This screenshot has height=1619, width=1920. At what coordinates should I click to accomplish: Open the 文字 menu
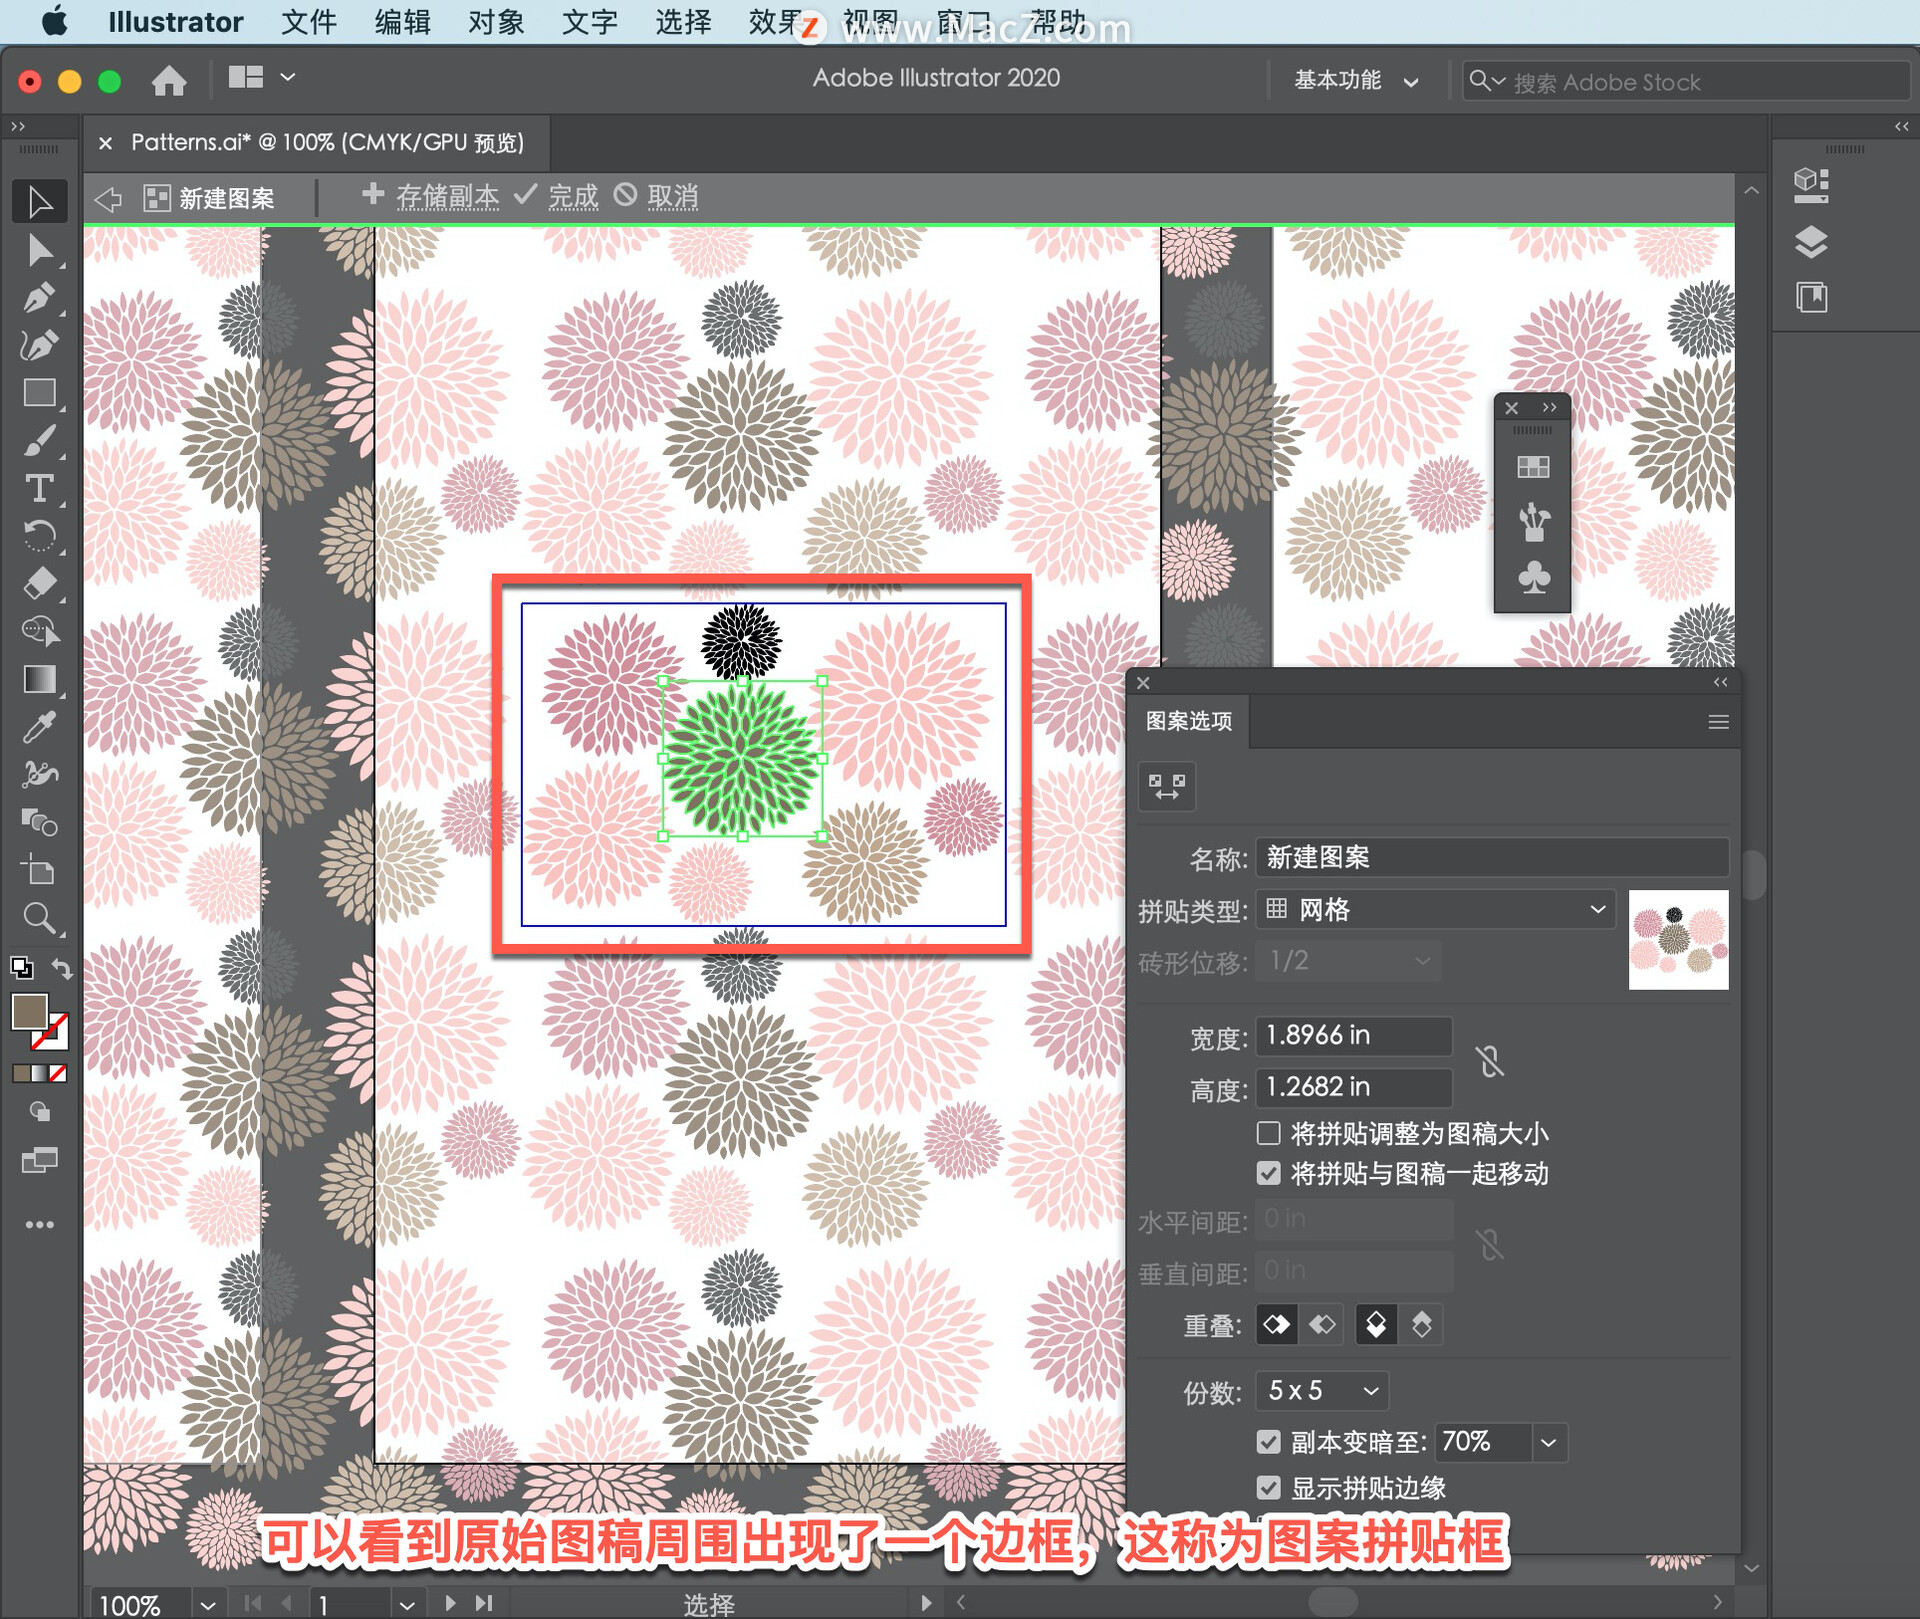(x=590, y=22)
